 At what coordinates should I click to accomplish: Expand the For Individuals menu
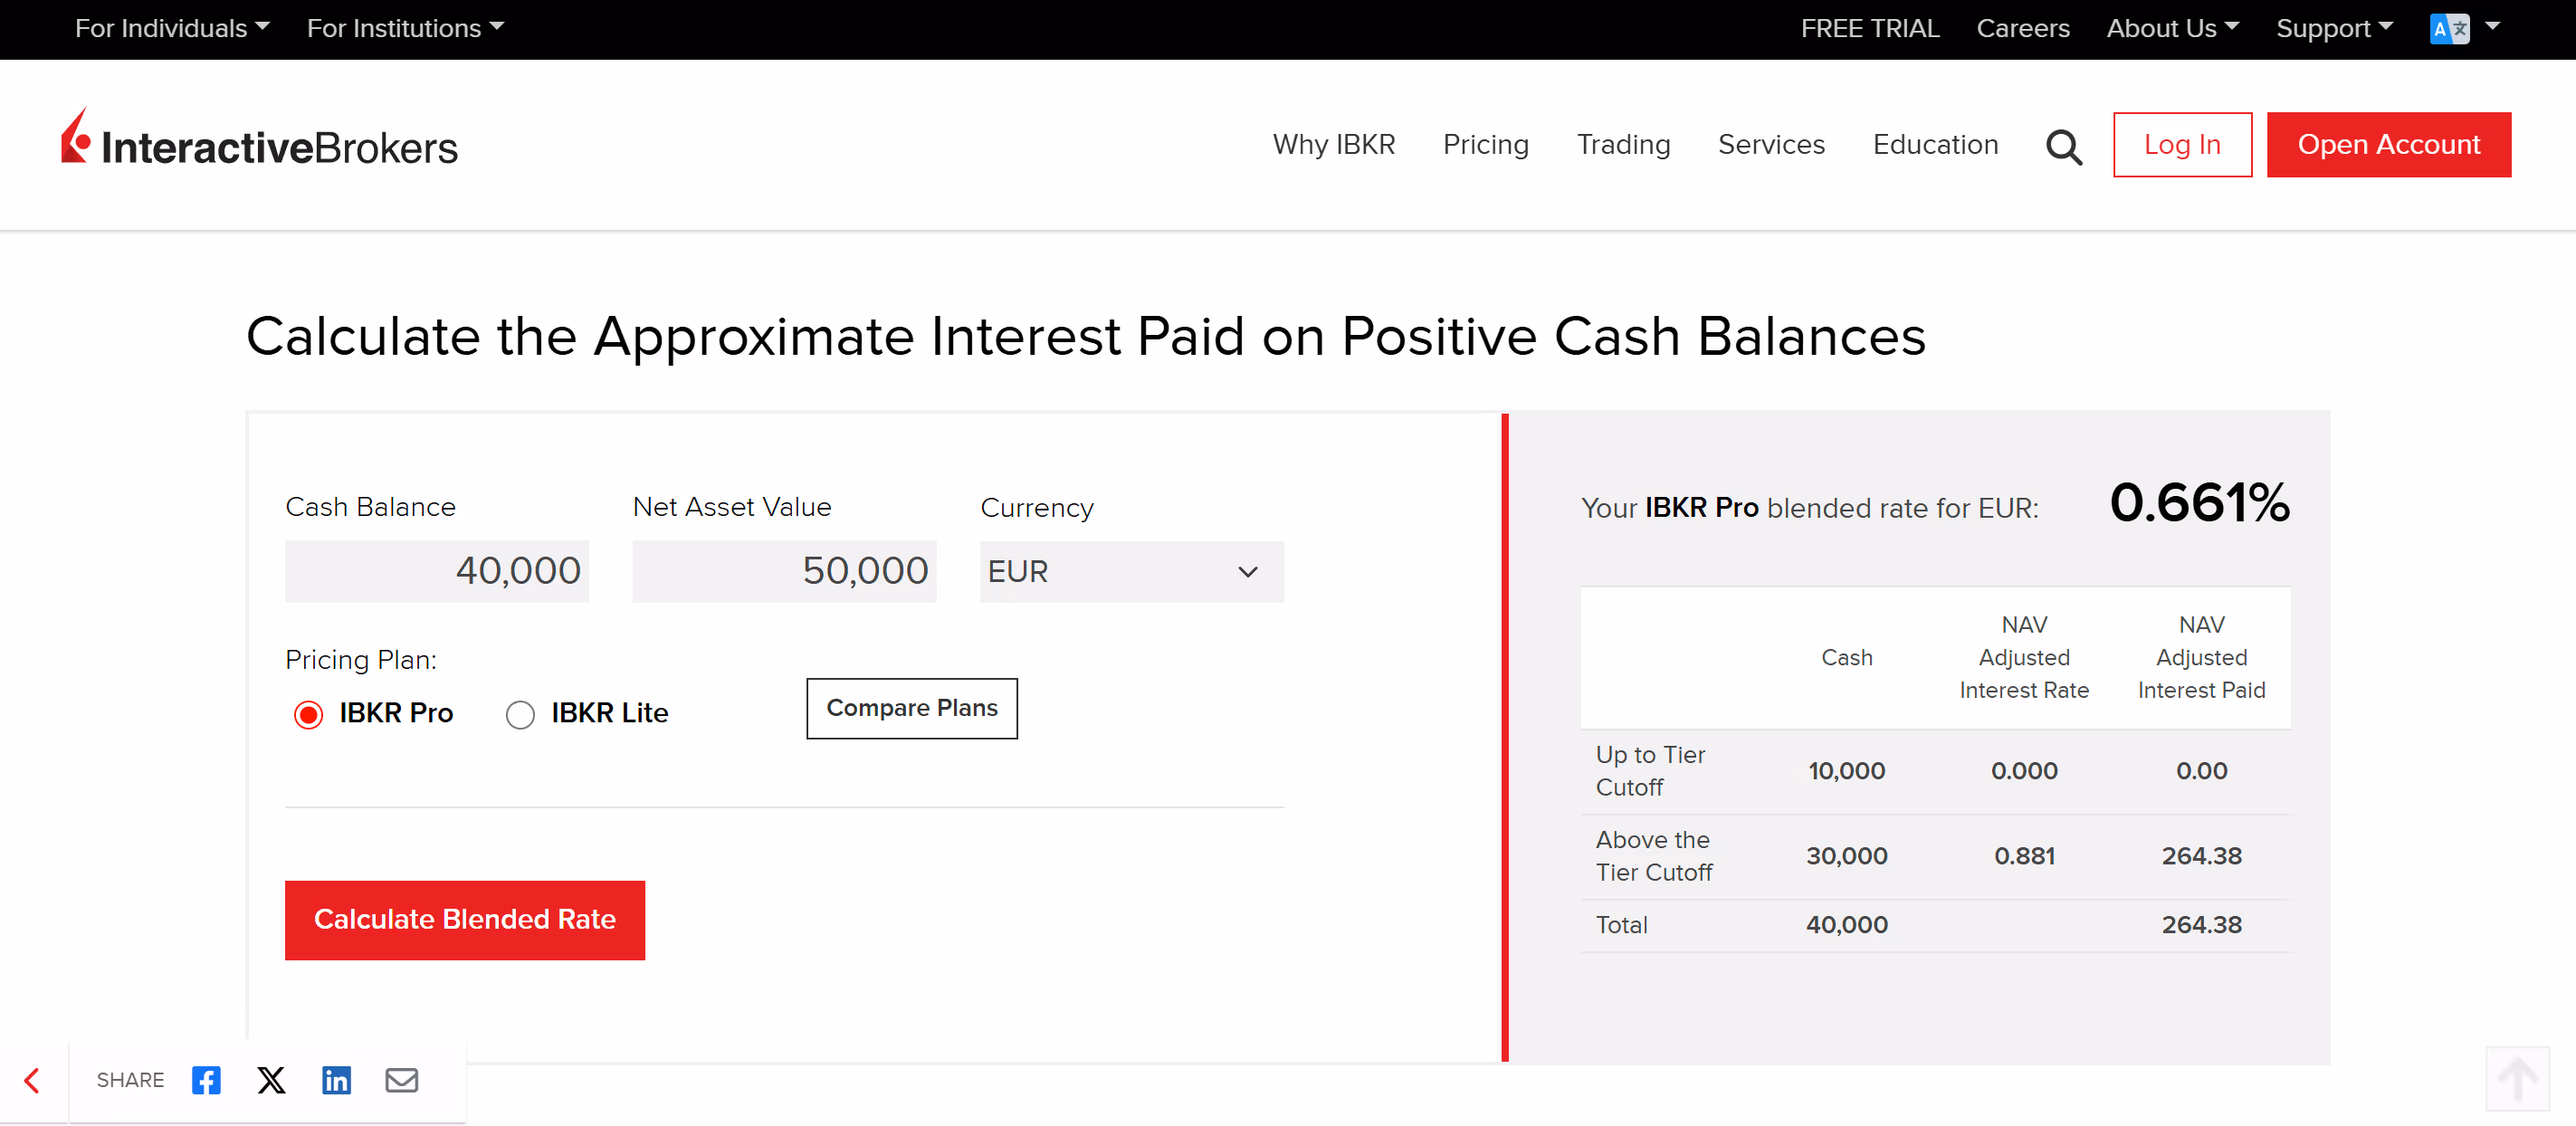(172, 28)
